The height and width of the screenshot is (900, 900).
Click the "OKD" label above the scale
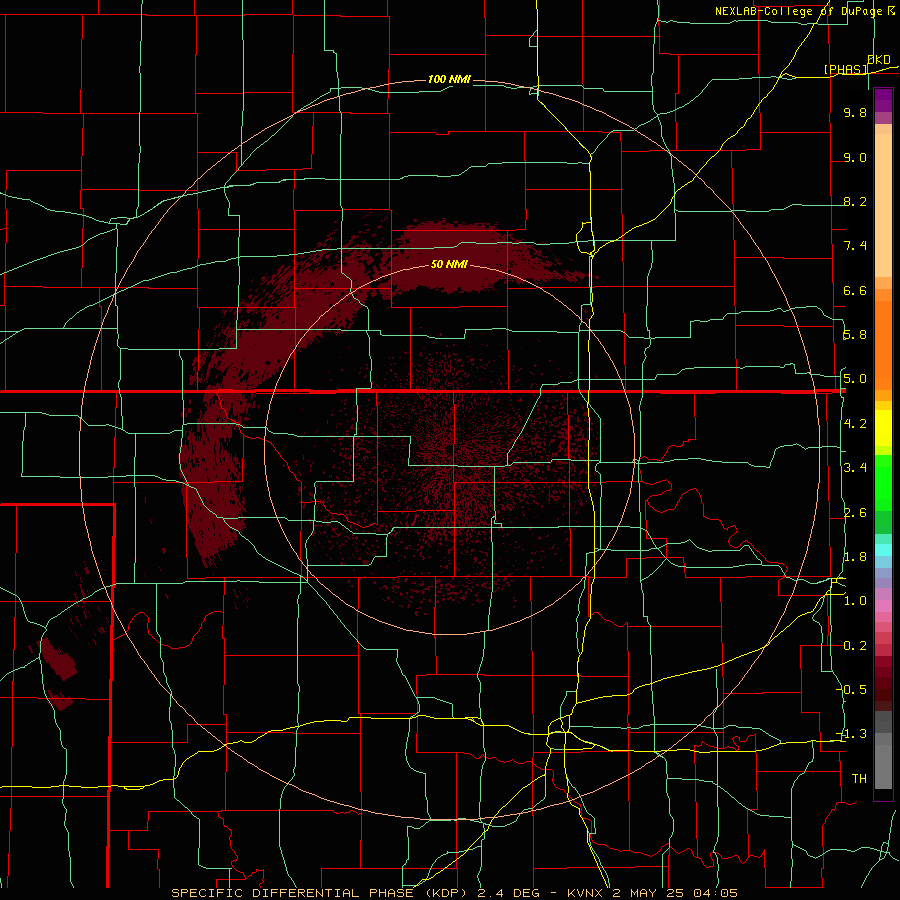(879, 60)
